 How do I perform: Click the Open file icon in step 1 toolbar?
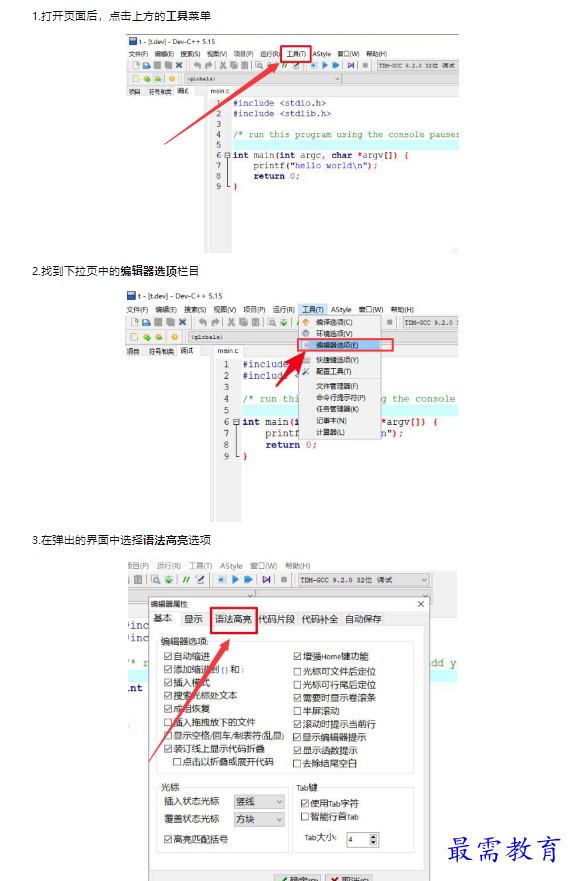tap(146, 66)
